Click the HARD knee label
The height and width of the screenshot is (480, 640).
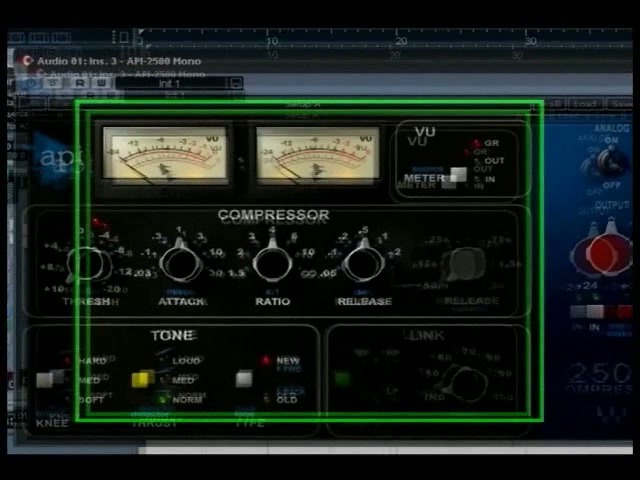92,361
